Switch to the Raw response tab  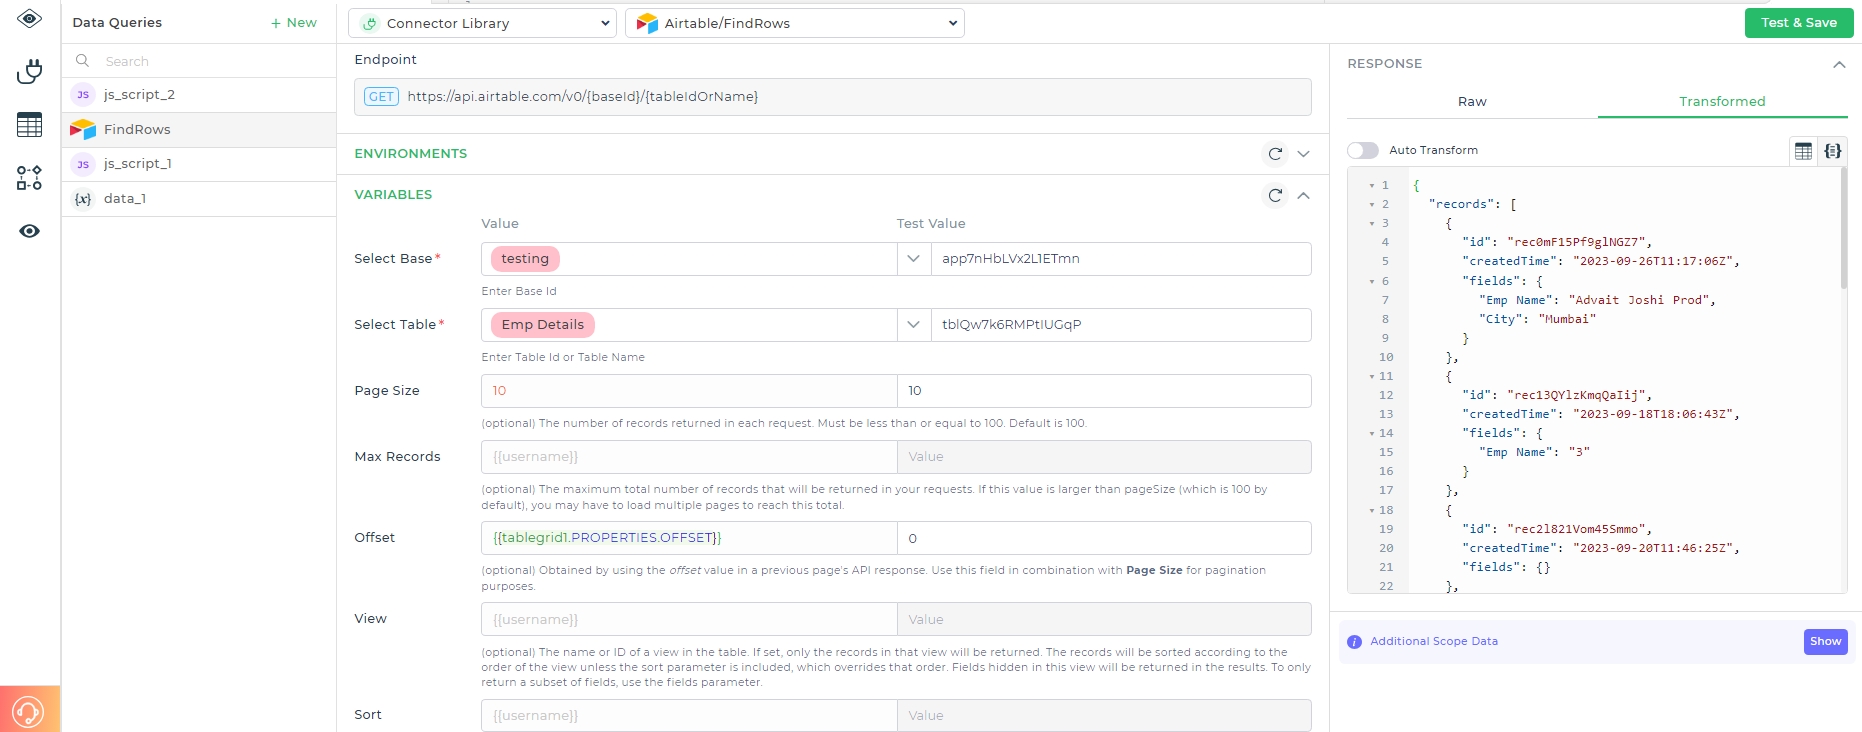click(x=1472, y=101)
